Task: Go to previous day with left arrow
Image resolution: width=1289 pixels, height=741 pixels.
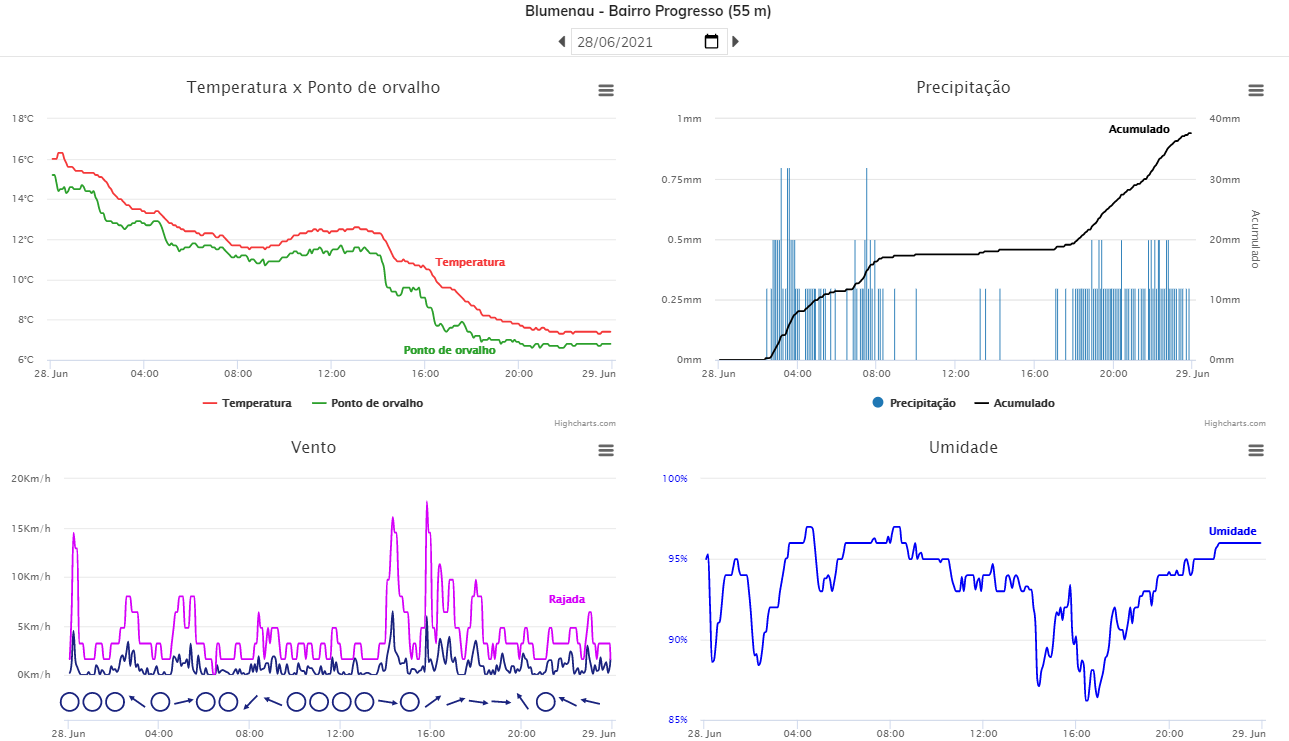Action: [561, 42]
